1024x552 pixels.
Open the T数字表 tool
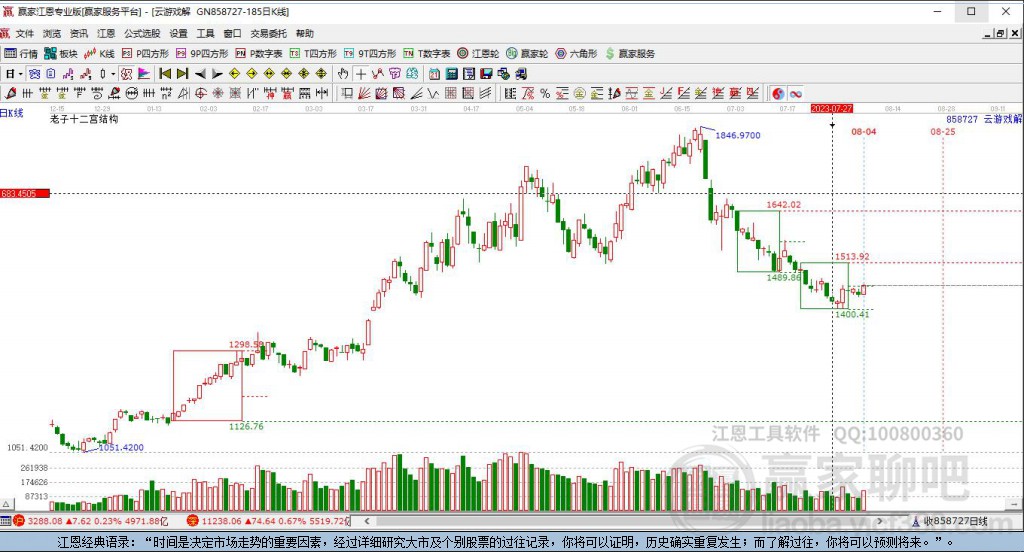tap(426, 54)
